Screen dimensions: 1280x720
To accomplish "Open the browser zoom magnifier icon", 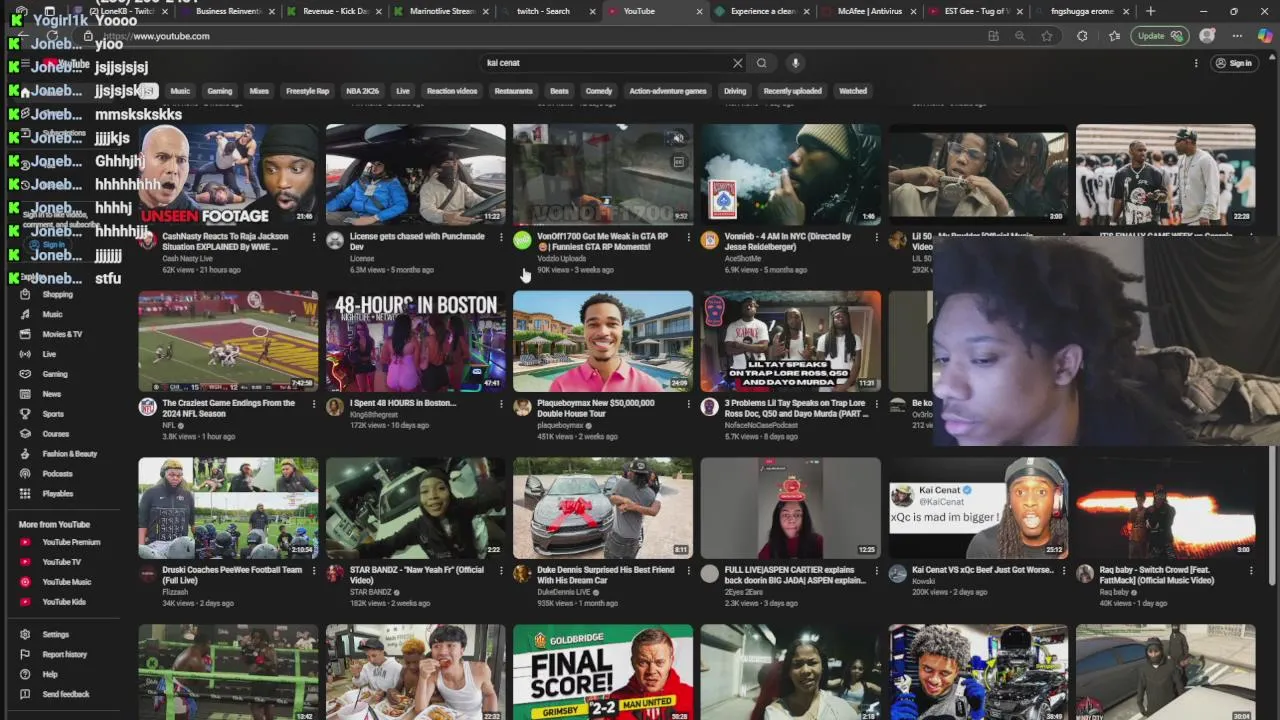I will (x=1020, y=36).
